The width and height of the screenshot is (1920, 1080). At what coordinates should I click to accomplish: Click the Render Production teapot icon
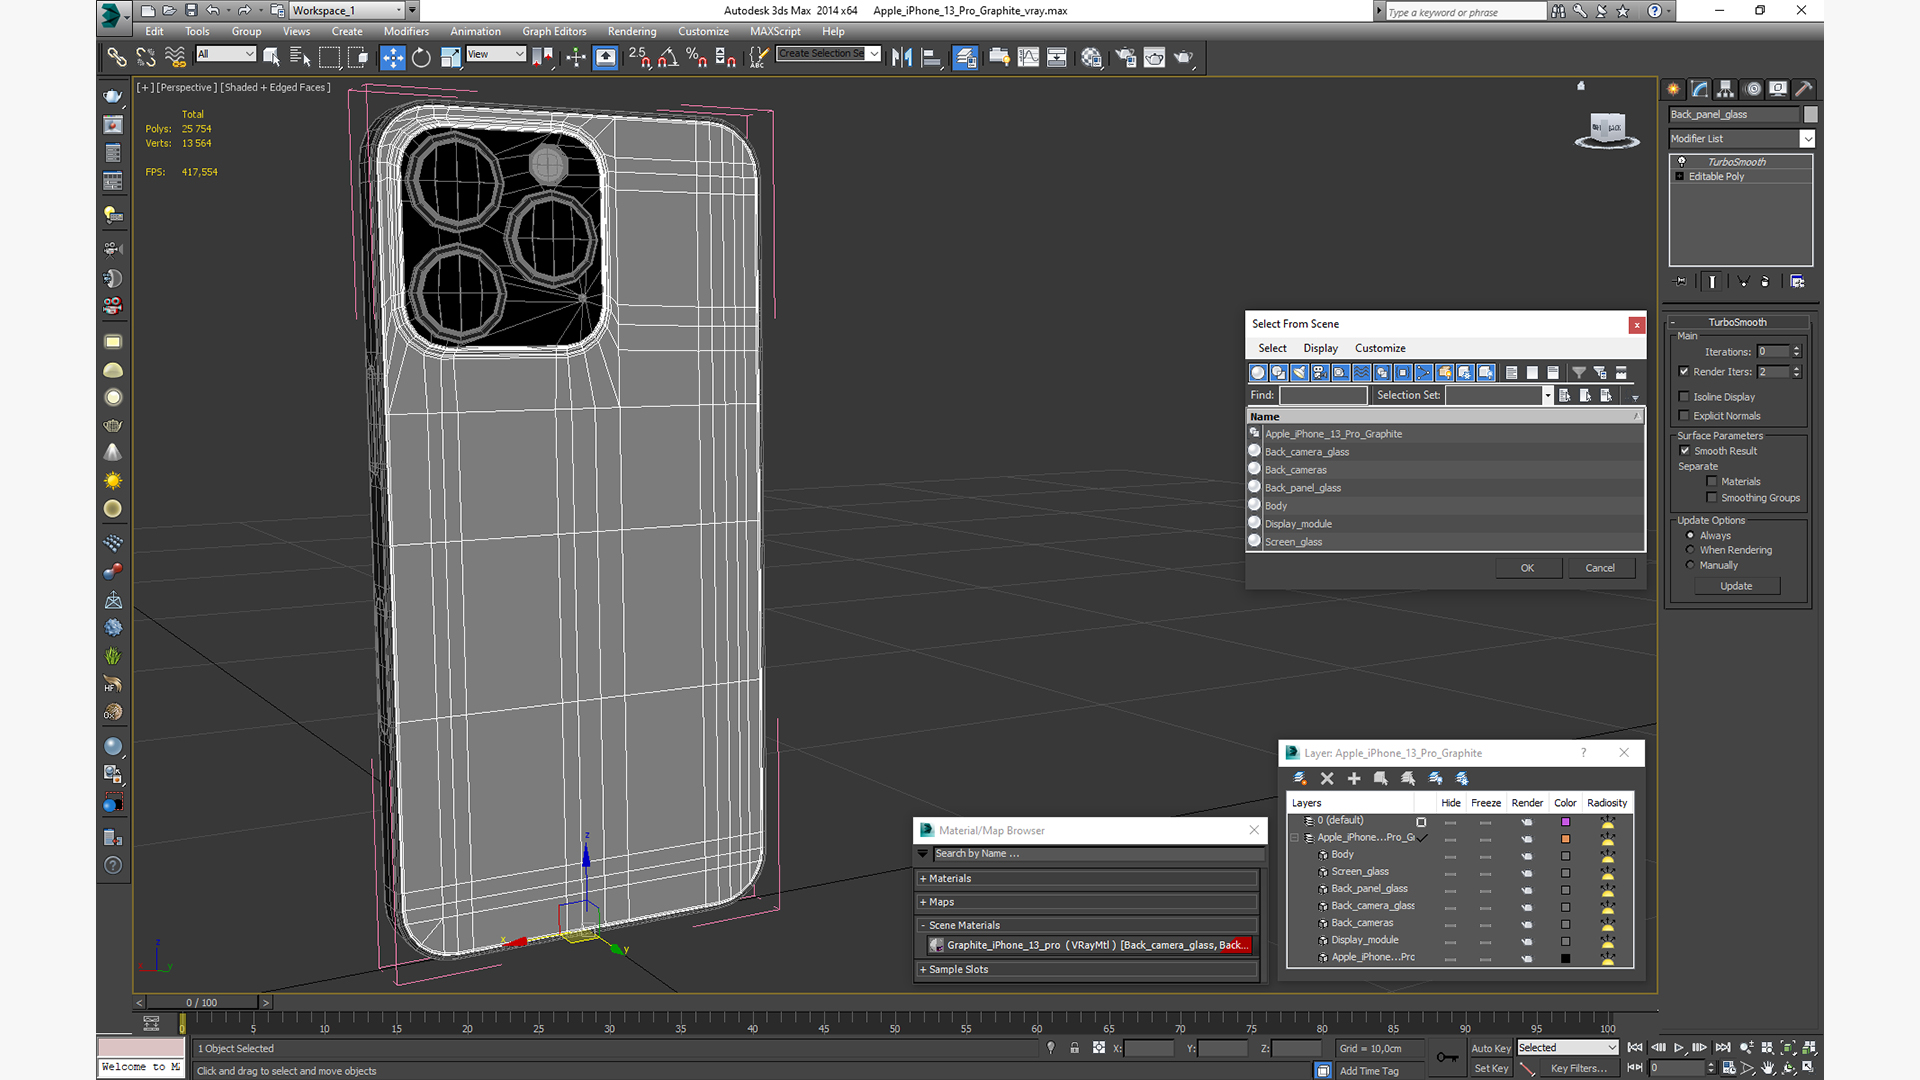(1184, 58)
